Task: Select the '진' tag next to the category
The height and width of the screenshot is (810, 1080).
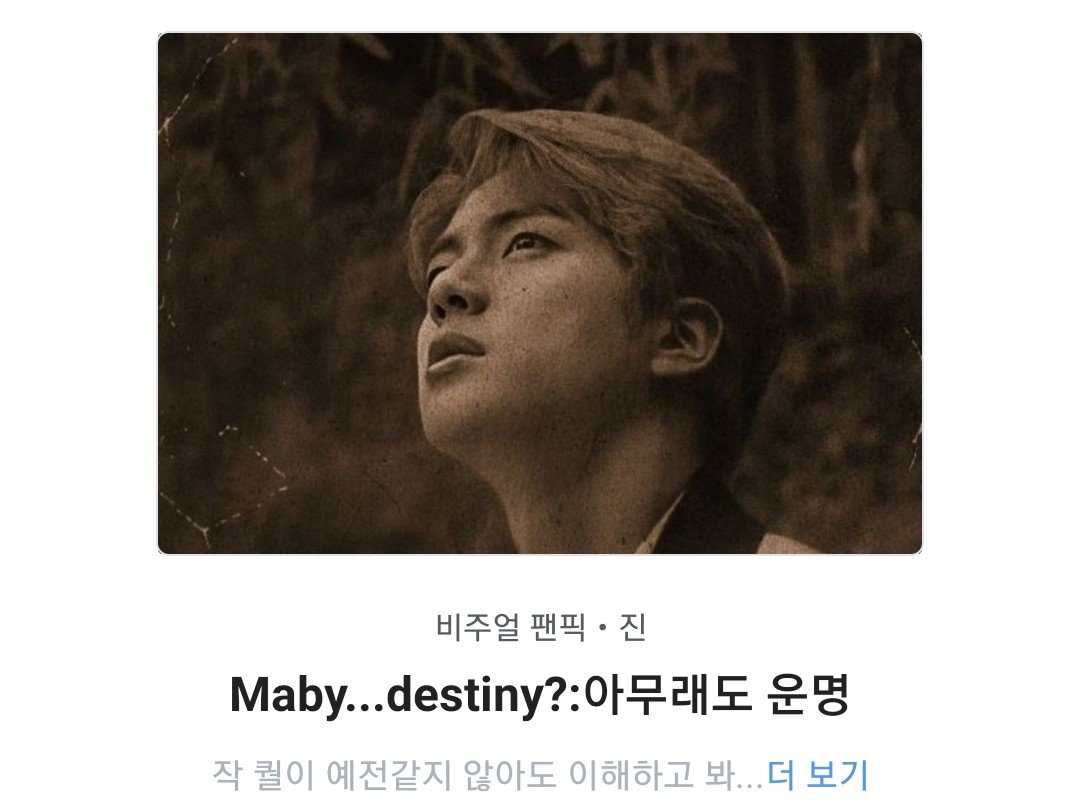Action: 632,627
